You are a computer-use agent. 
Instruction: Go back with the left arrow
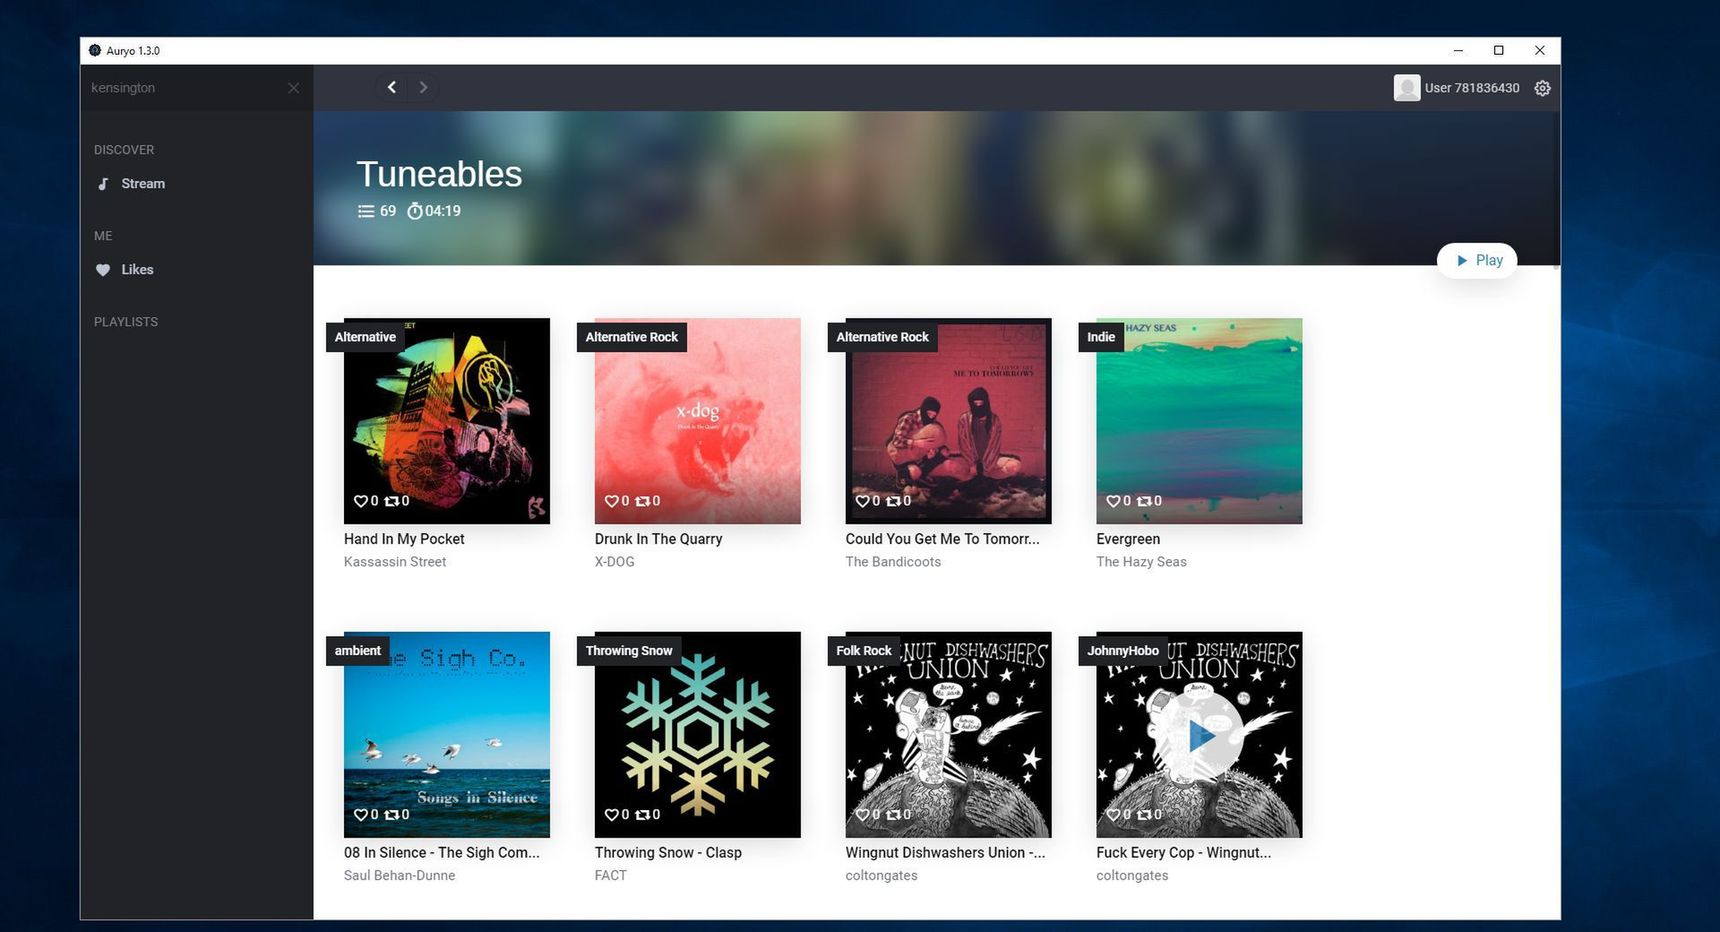pyautogui.click(x=392, y=87)
